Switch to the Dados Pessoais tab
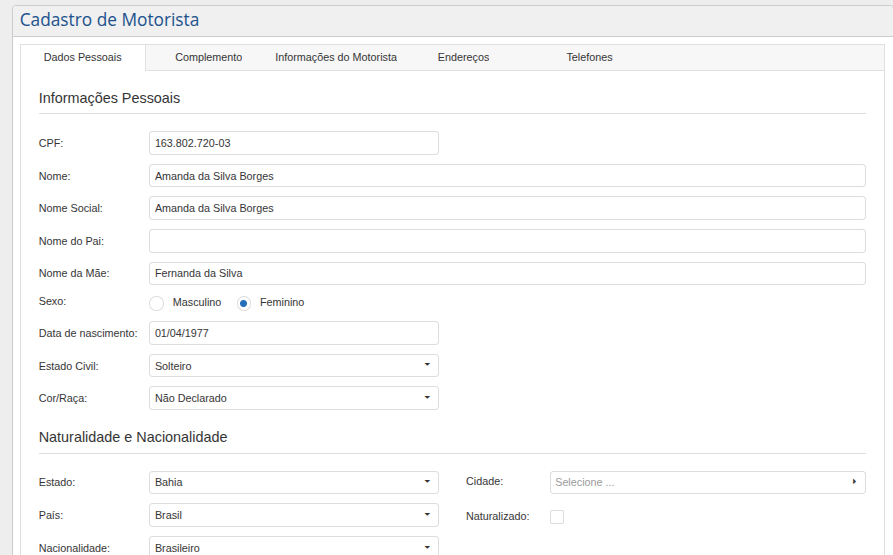The image size is (893, 555). click(83, 58)
